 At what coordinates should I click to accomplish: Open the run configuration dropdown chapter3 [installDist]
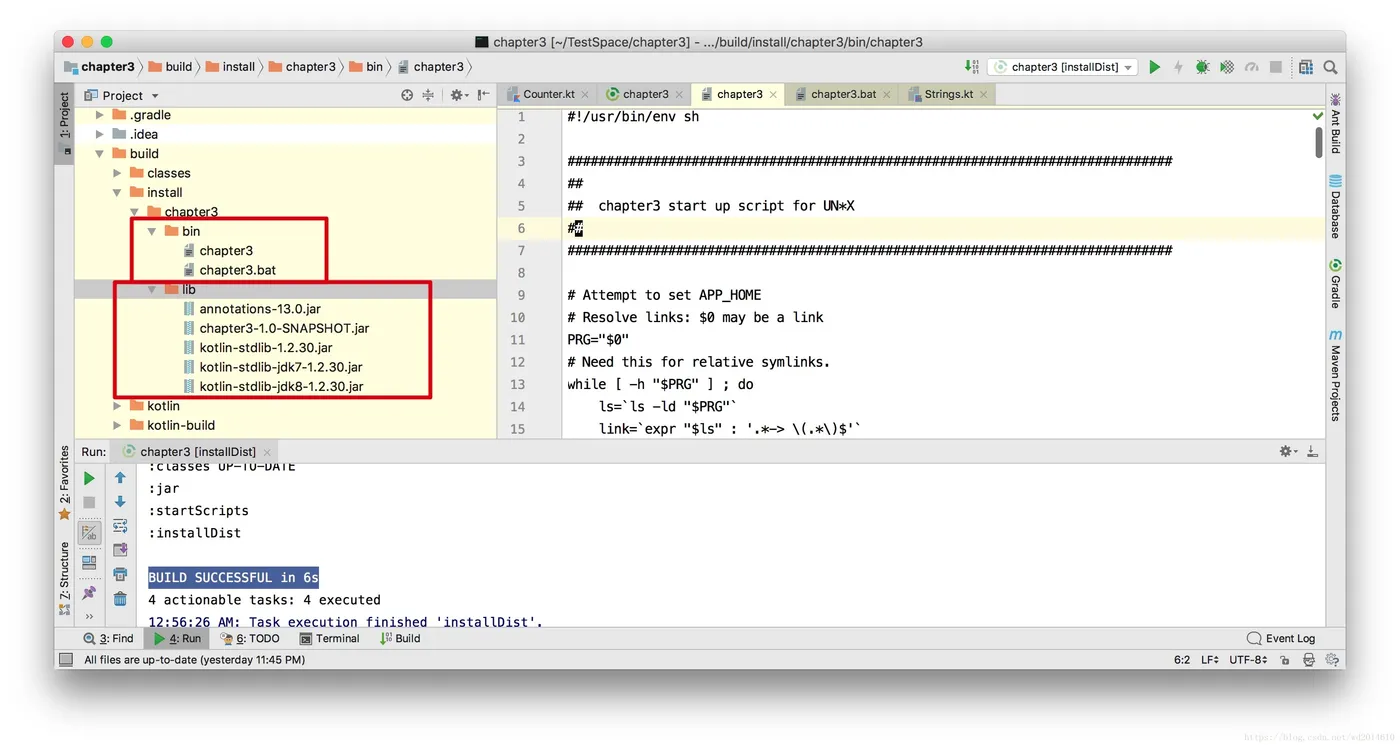pyautogui.click(x=1063, y=67)
